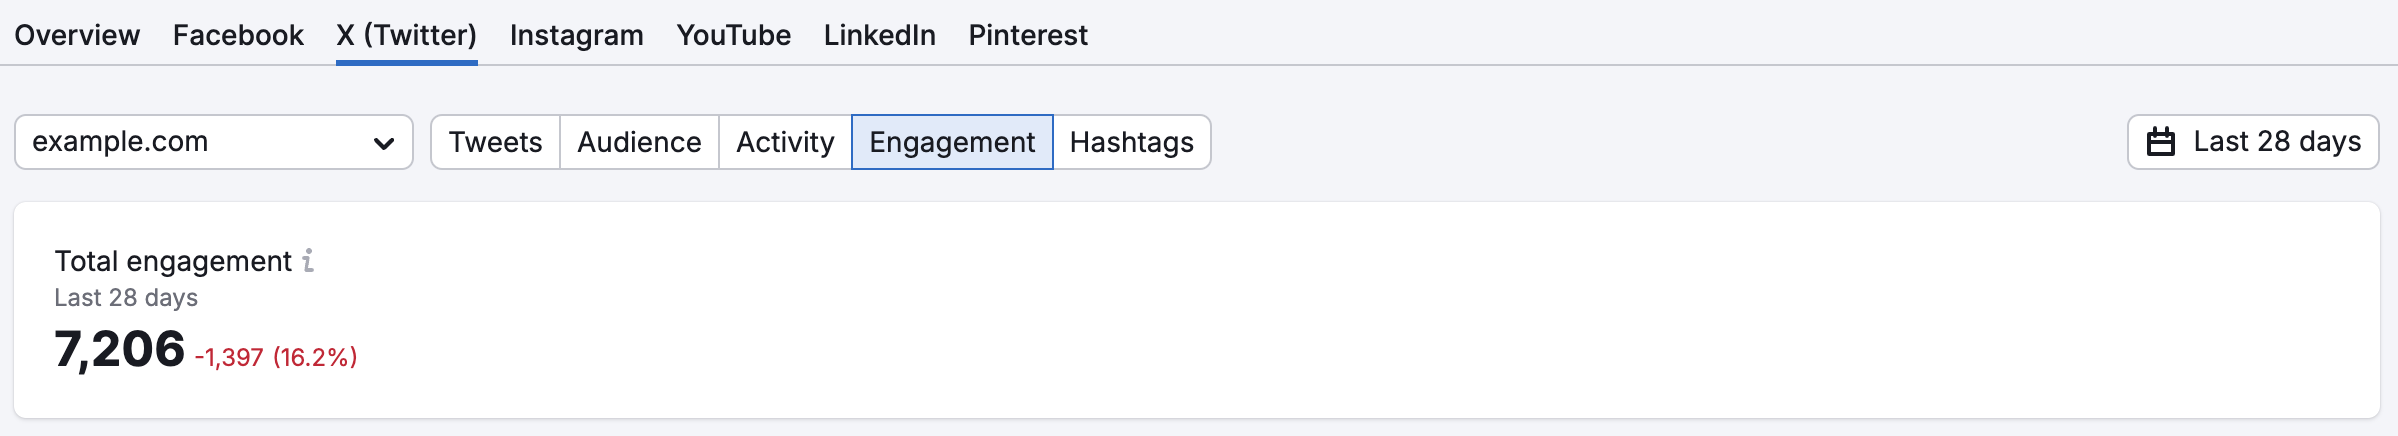Show the Tweets report
2398x436 pixels.
496,142
